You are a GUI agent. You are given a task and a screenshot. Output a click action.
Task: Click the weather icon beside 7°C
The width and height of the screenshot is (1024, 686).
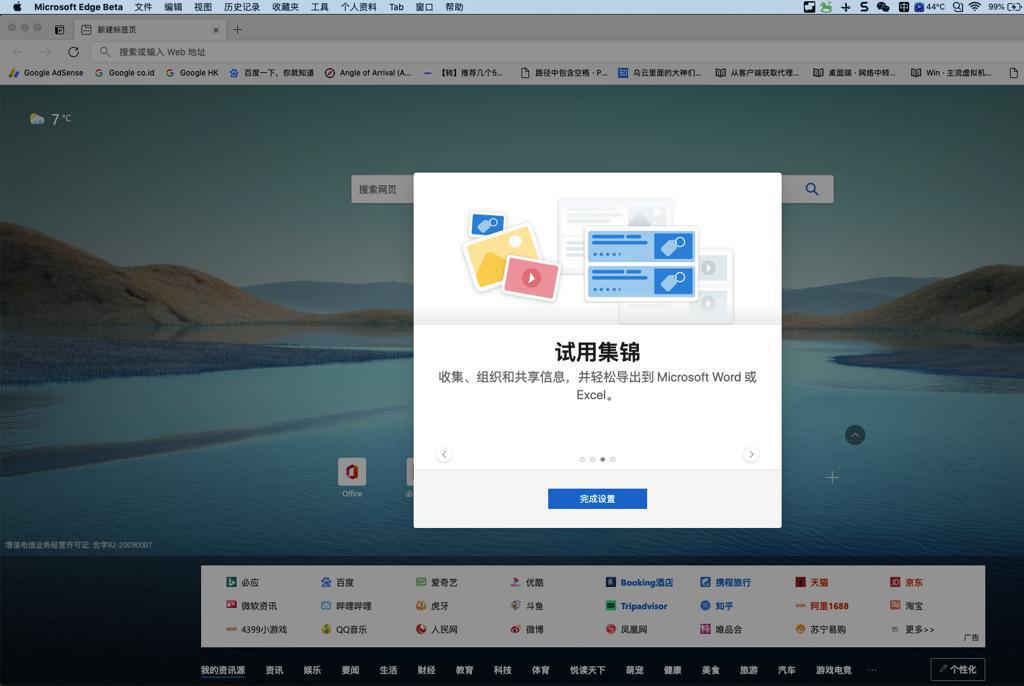click(x=37, y=119)
